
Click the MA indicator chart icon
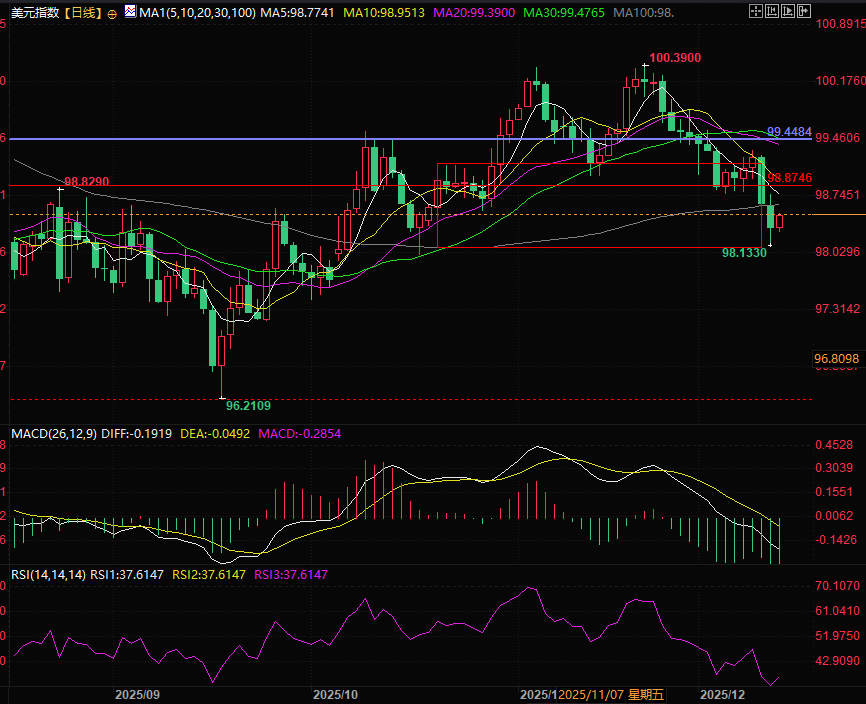129,13
